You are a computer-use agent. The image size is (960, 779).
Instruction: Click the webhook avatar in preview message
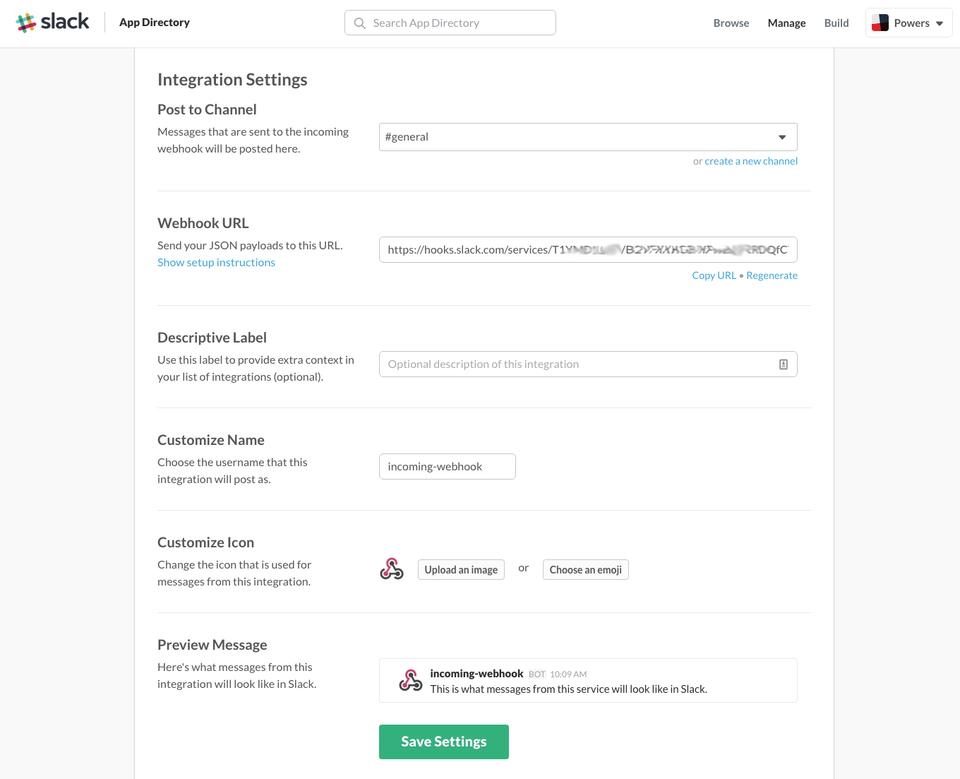[x=410, y=680]
